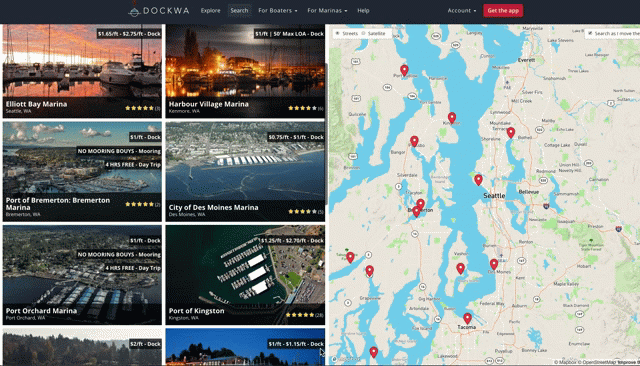
Task: Select the map pin at Tacoma
Action: (x=467, y=318)
